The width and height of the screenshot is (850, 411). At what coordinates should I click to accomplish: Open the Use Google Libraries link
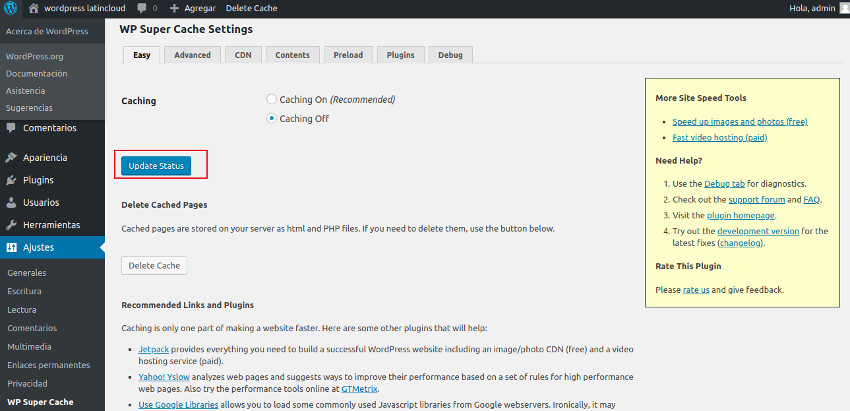[178, 405]
